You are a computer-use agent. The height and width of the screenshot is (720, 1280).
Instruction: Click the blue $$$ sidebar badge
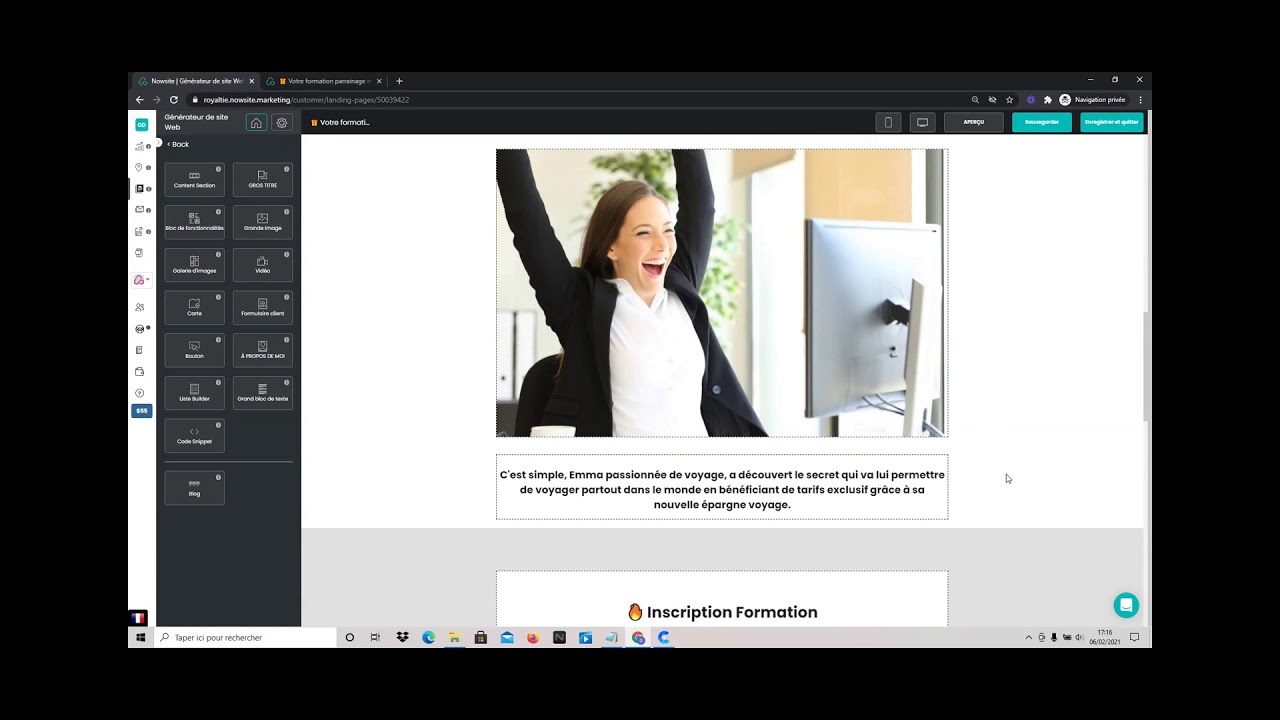click(x=142, y=411)
